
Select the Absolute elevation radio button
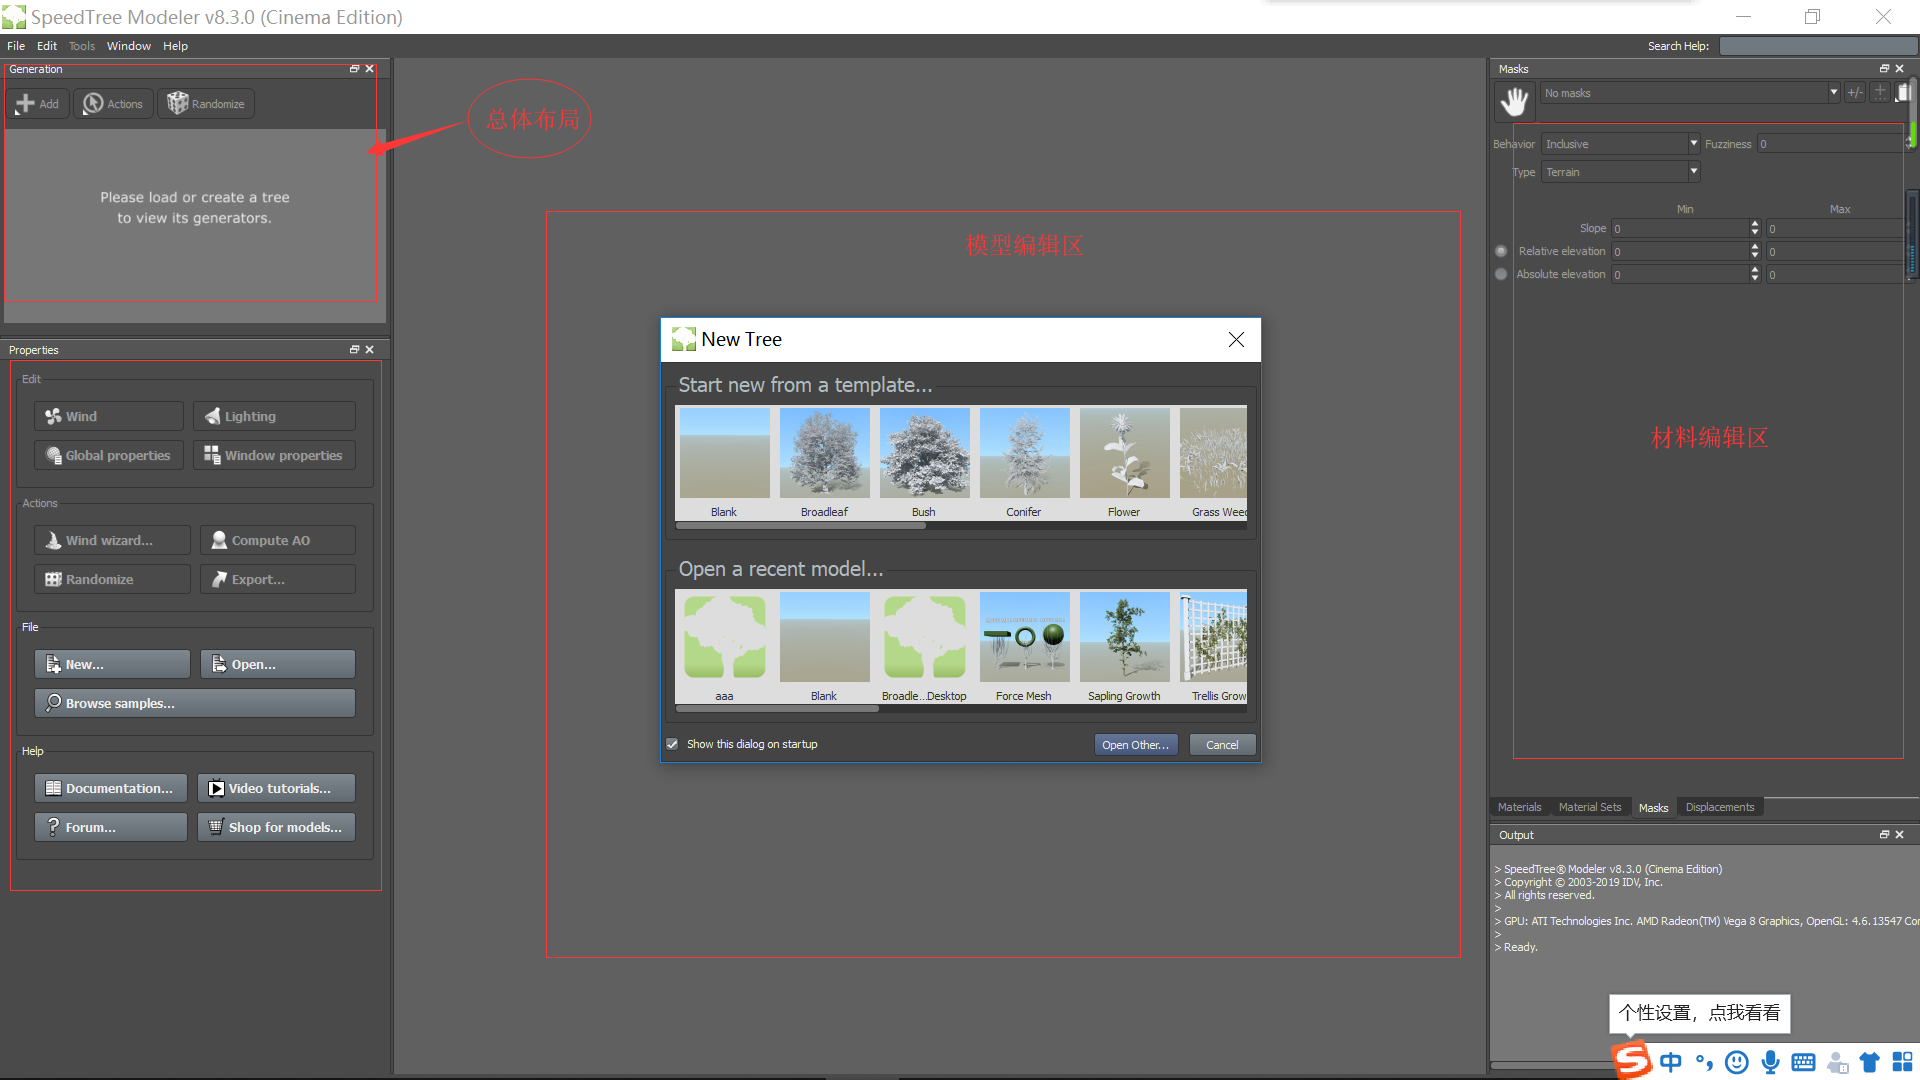pyautogui.click(x=1501, y=274)
